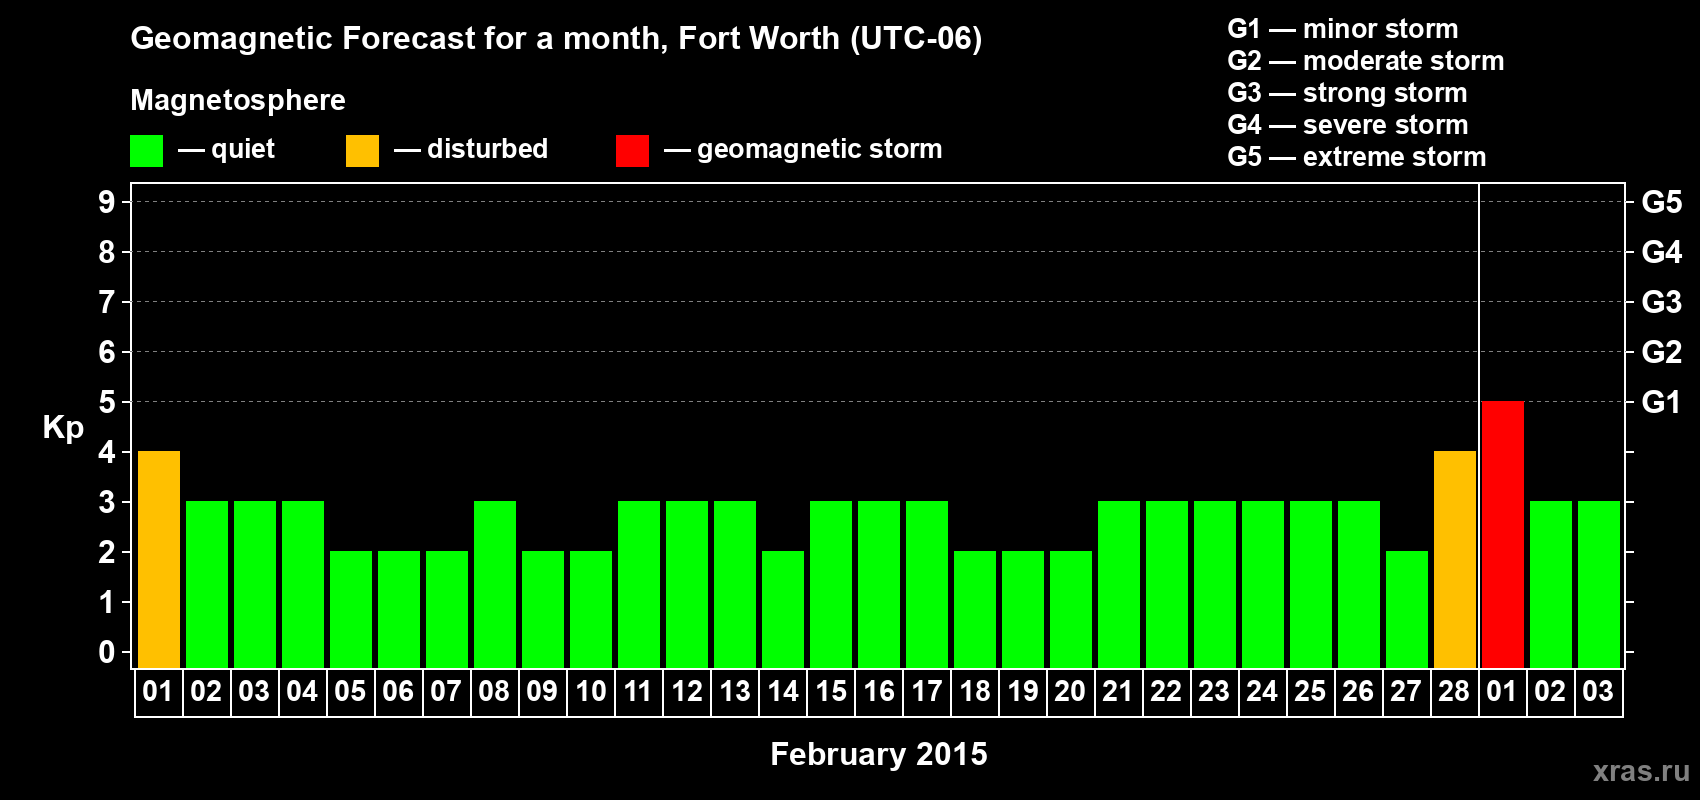
Task: Click the date label 11
Action: (638, 692)
